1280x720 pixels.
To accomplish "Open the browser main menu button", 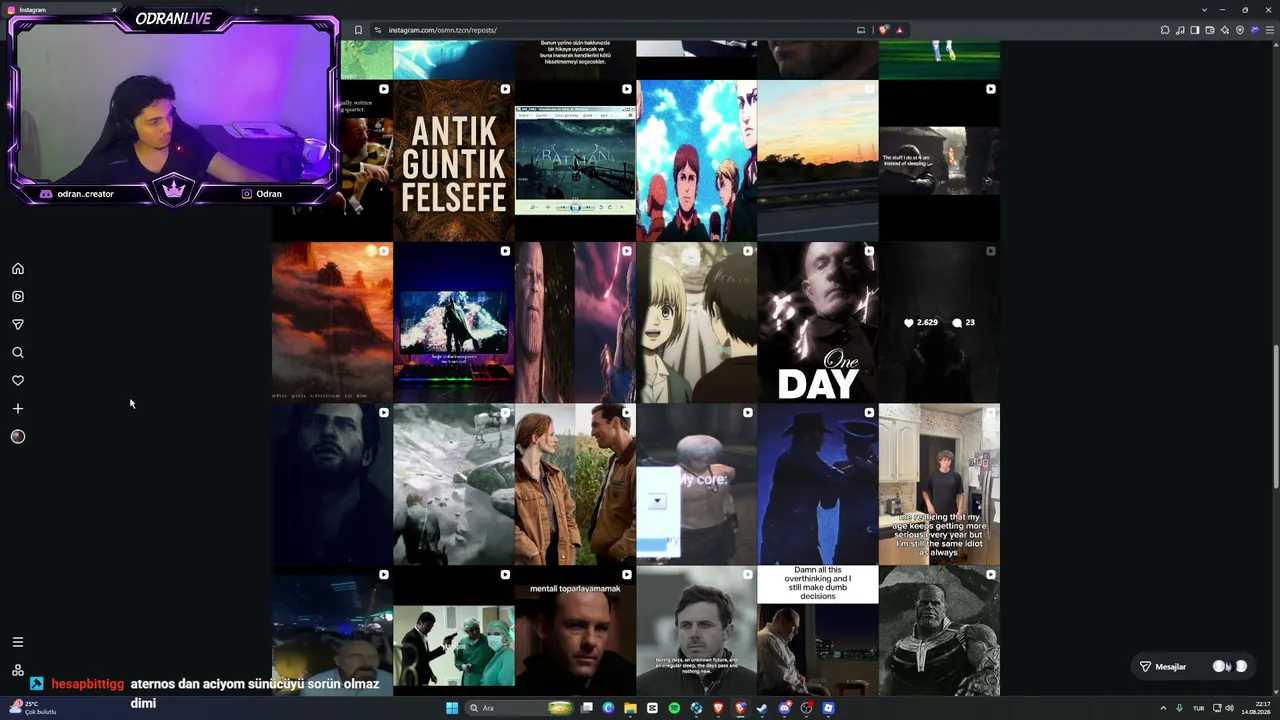I will 1271,30.
